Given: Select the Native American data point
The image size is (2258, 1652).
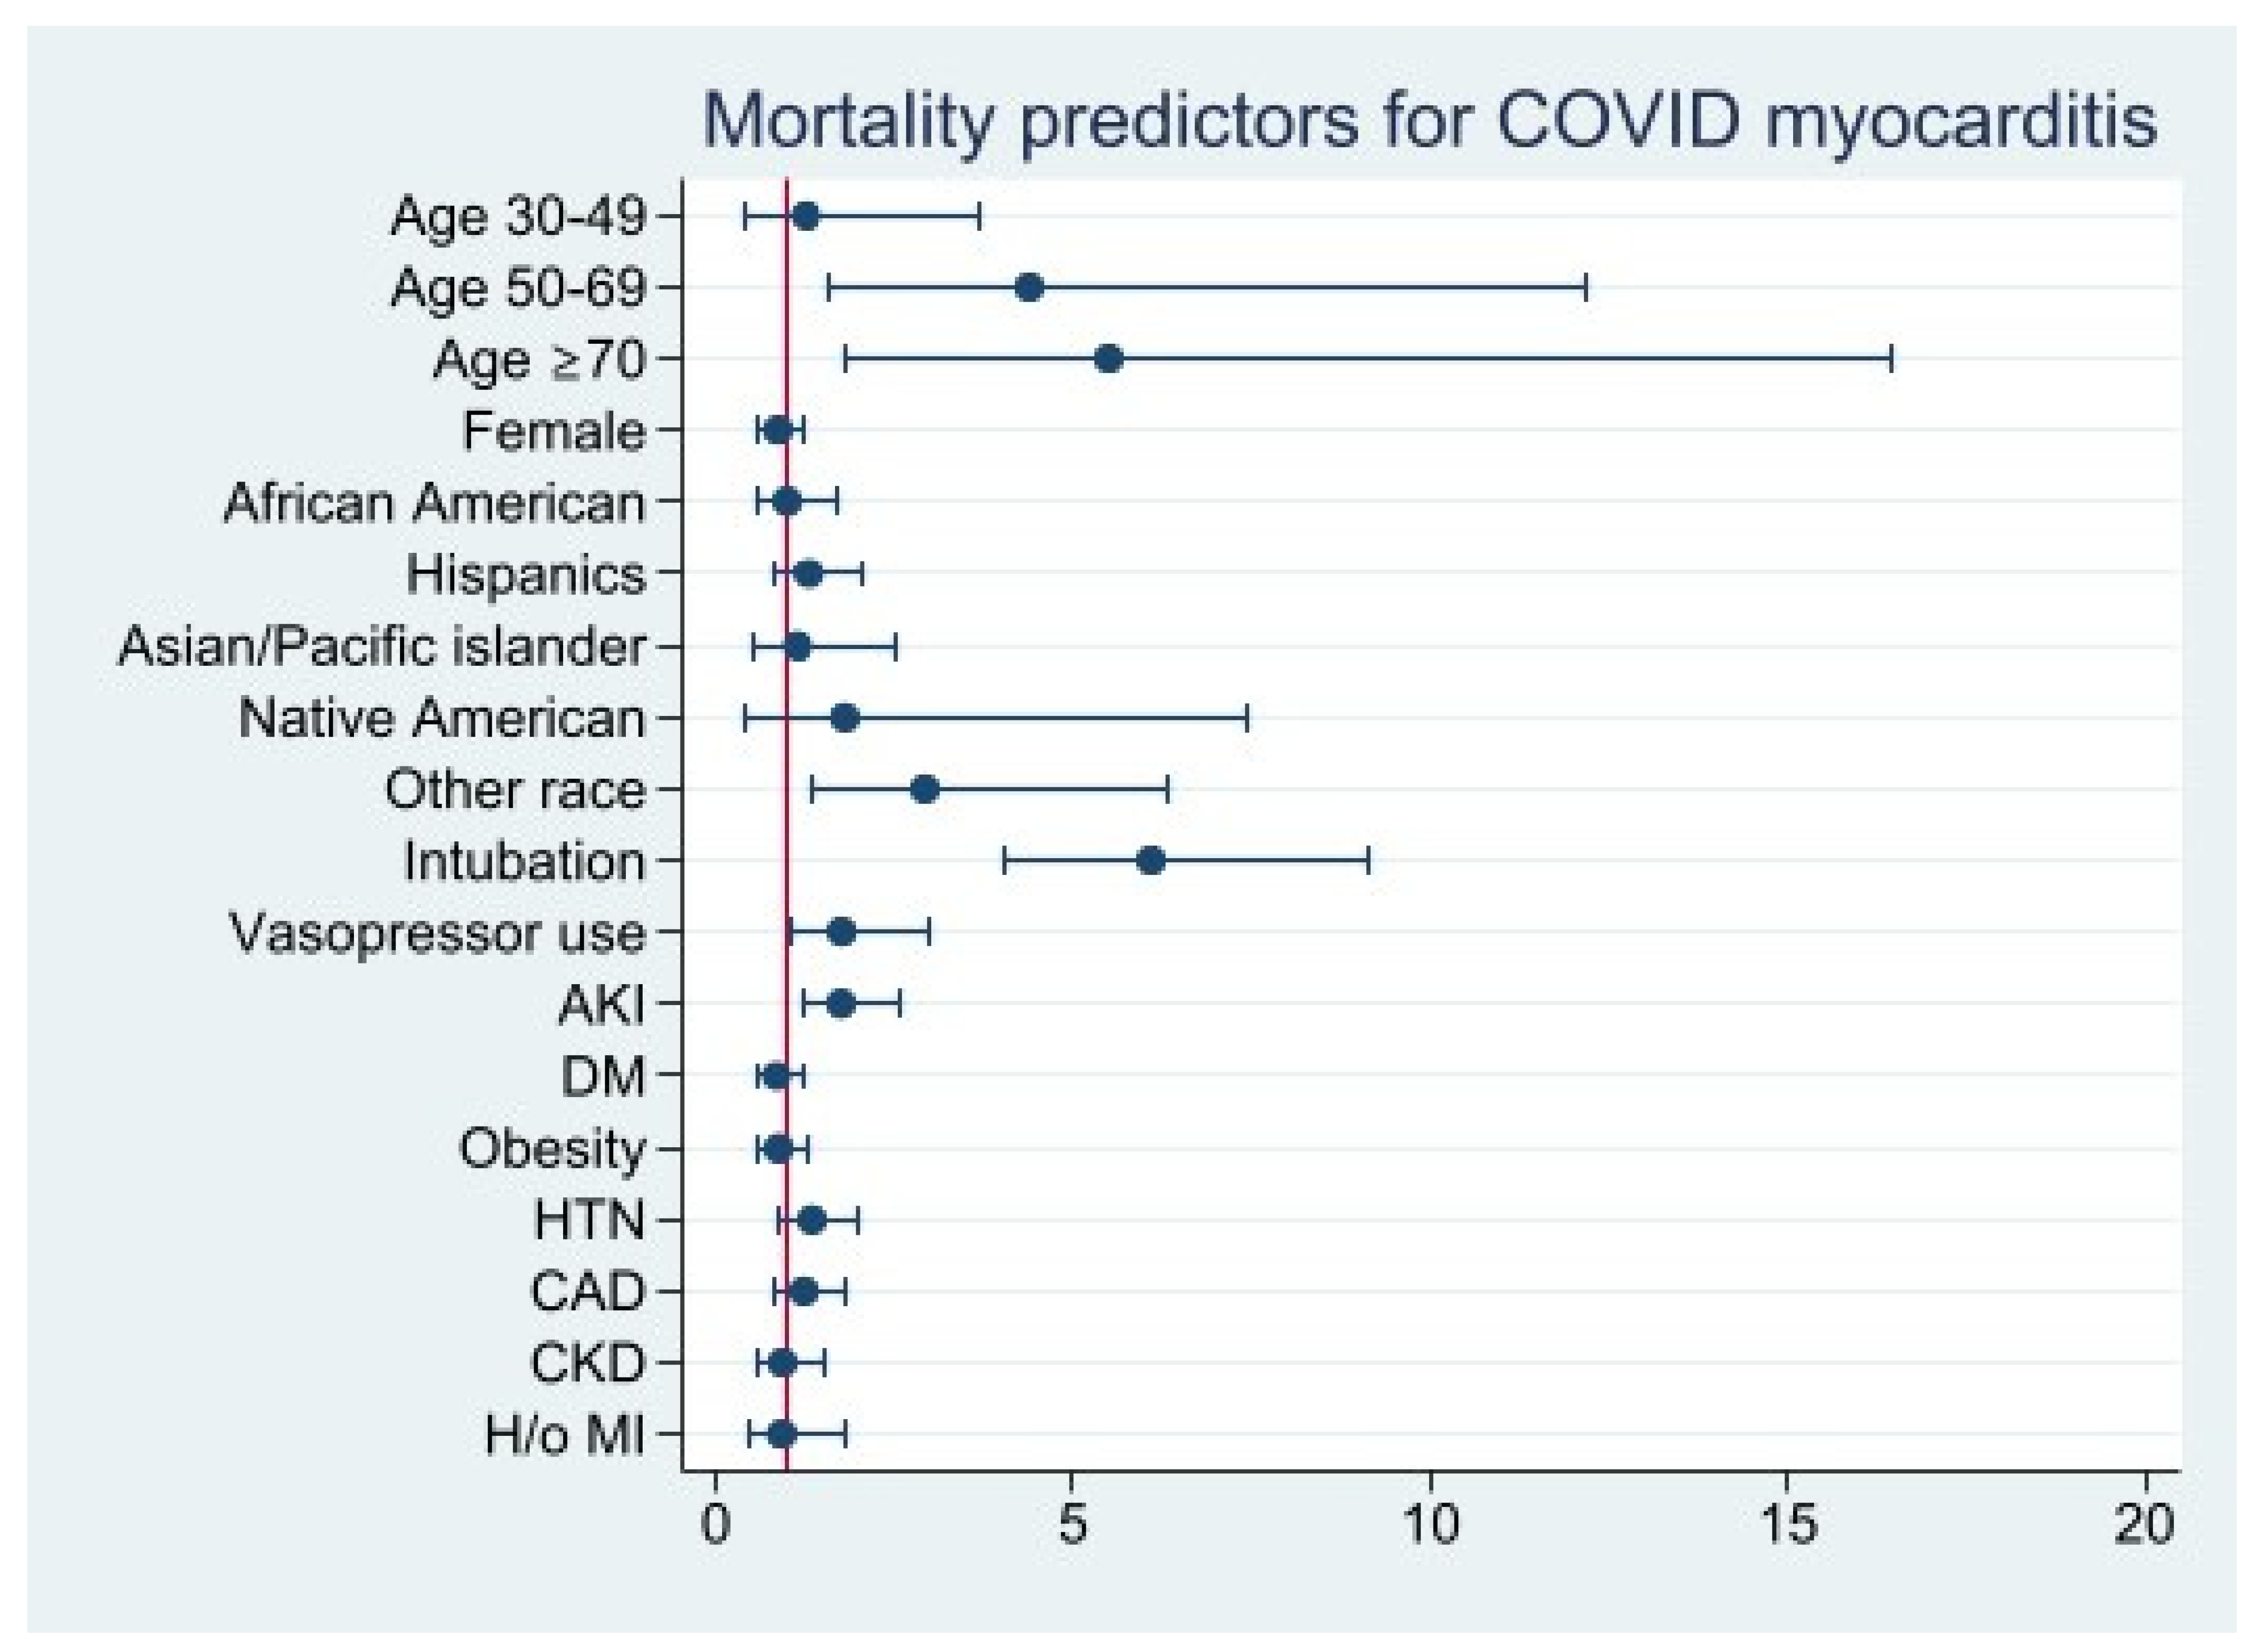Looking at the screenshot, I should (845, 718).
